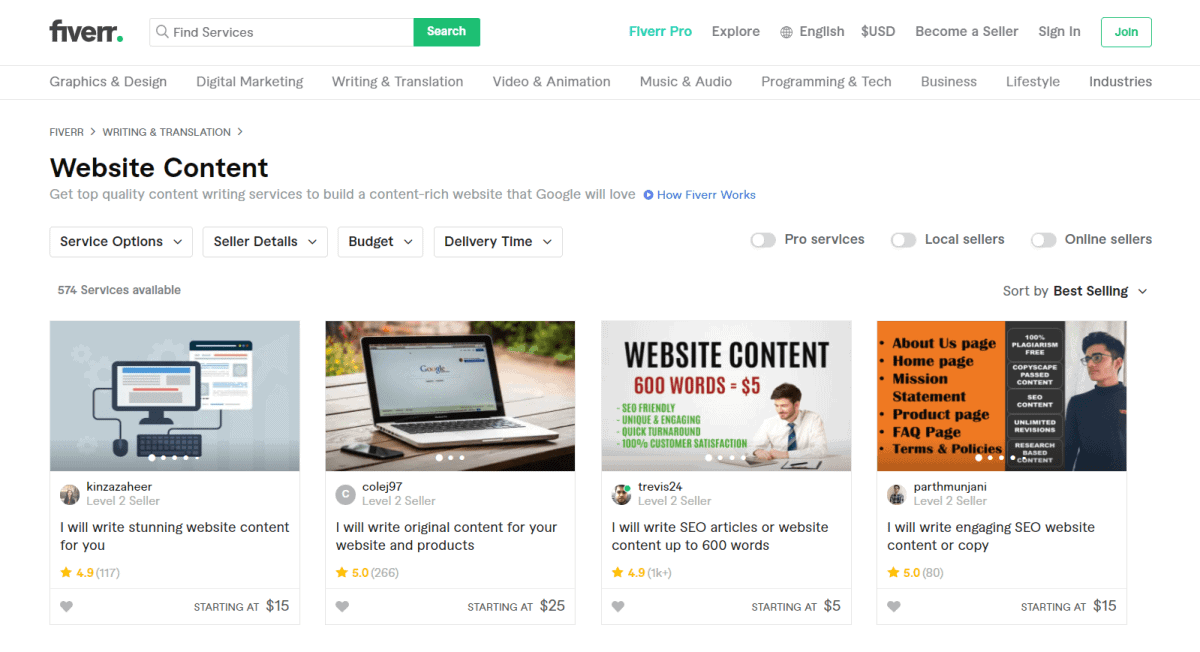Click the FIVERR breadcrumb link
This screenshot has width=1200, height=652.
pos(67,132)
